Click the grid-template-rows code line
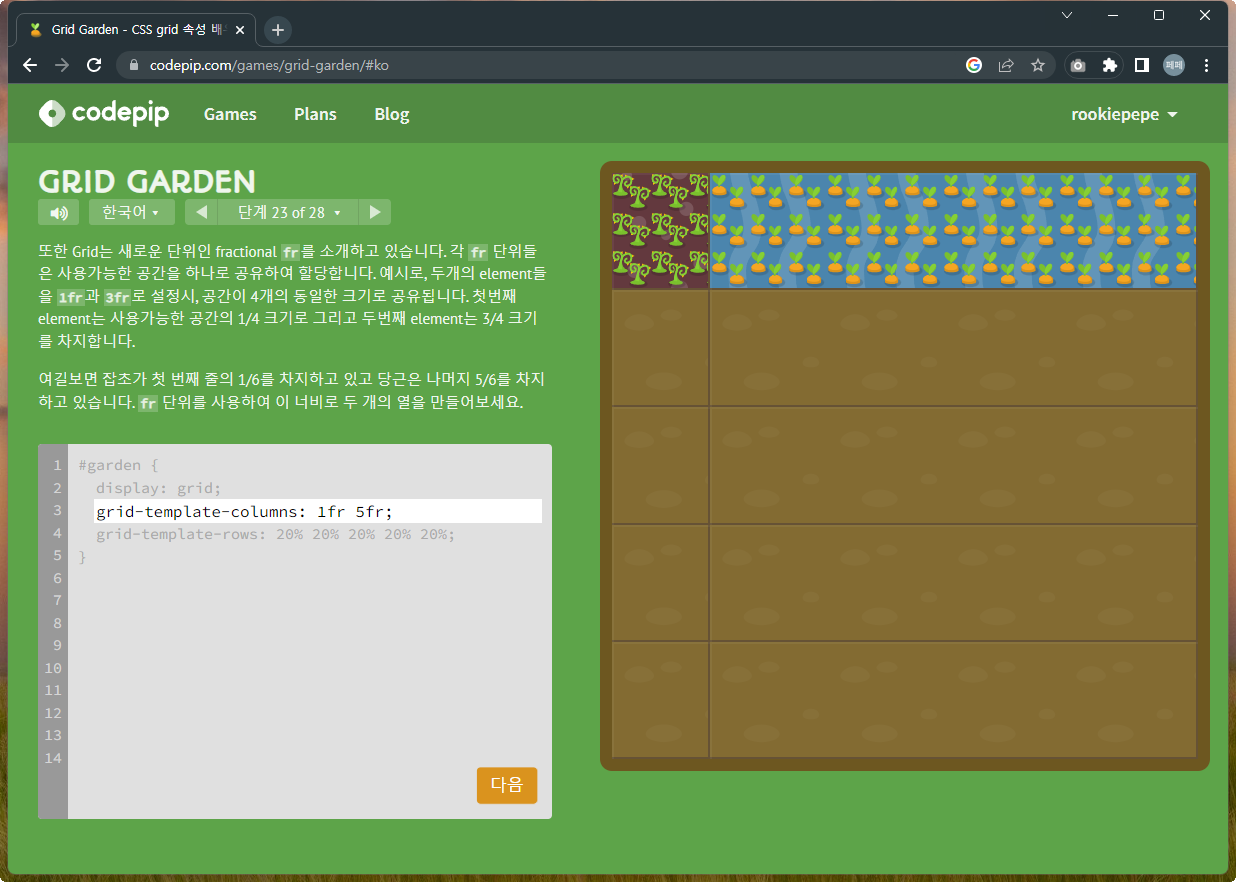 (275, 534)
